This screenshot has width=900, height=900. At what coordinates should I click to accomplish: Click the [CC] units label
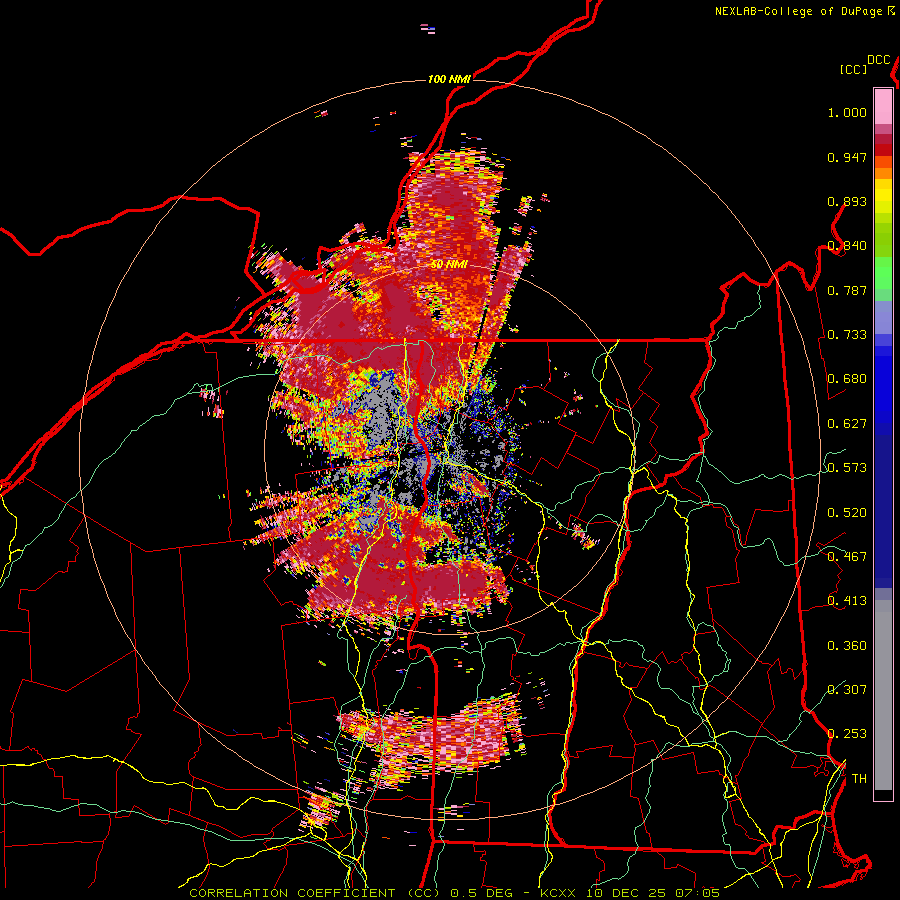click(854, 69)
